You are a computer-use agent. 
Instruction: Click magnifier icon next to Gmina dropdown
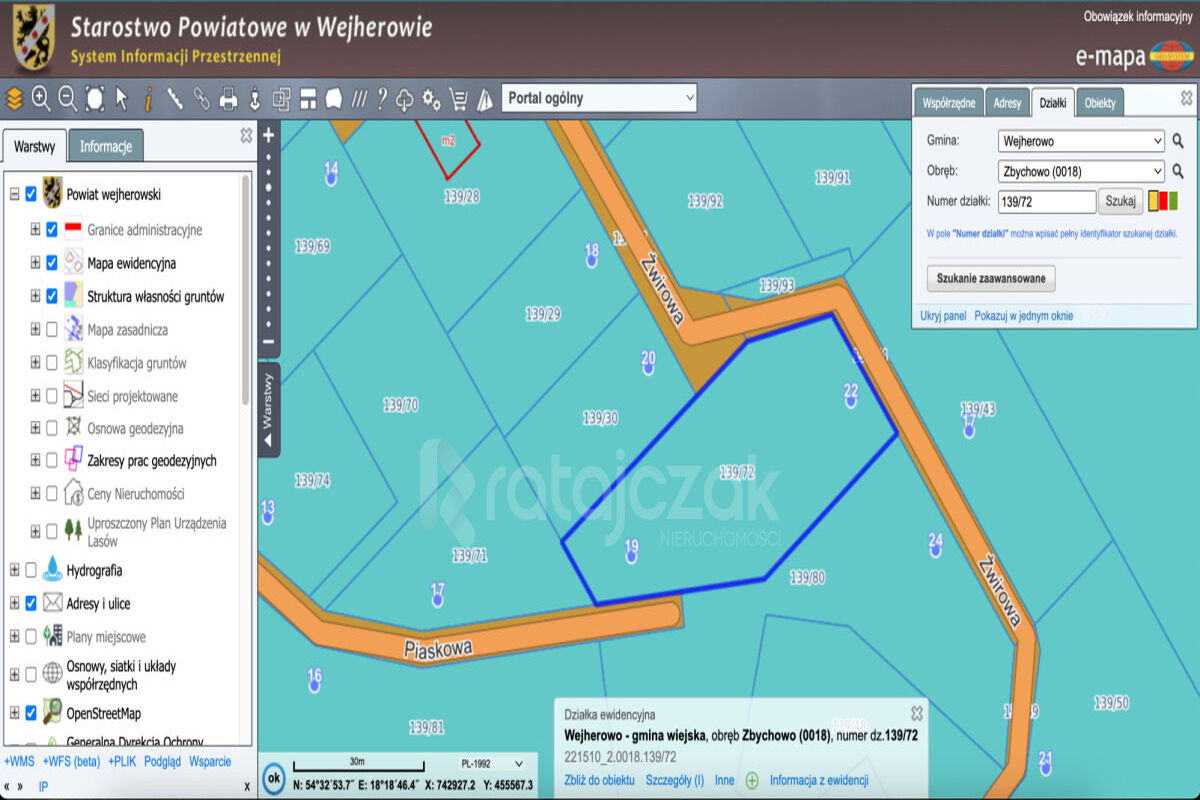(1178, 141)
